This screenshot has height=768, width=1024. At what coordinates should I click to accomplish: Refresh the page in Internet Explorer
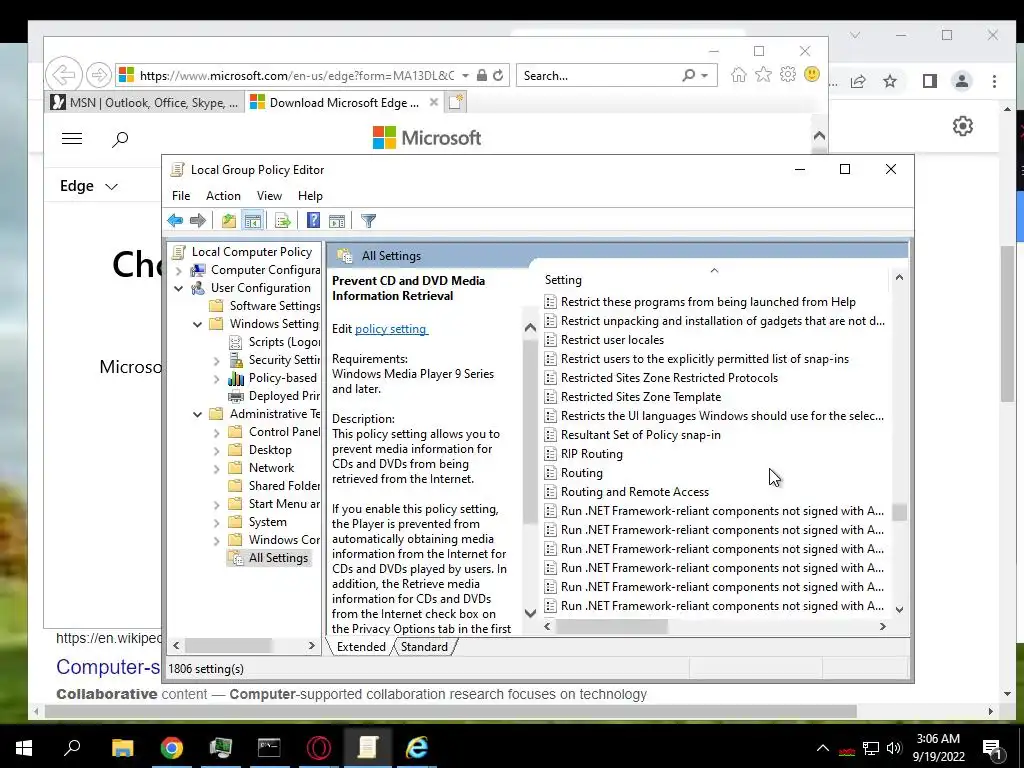pos(498,75)
